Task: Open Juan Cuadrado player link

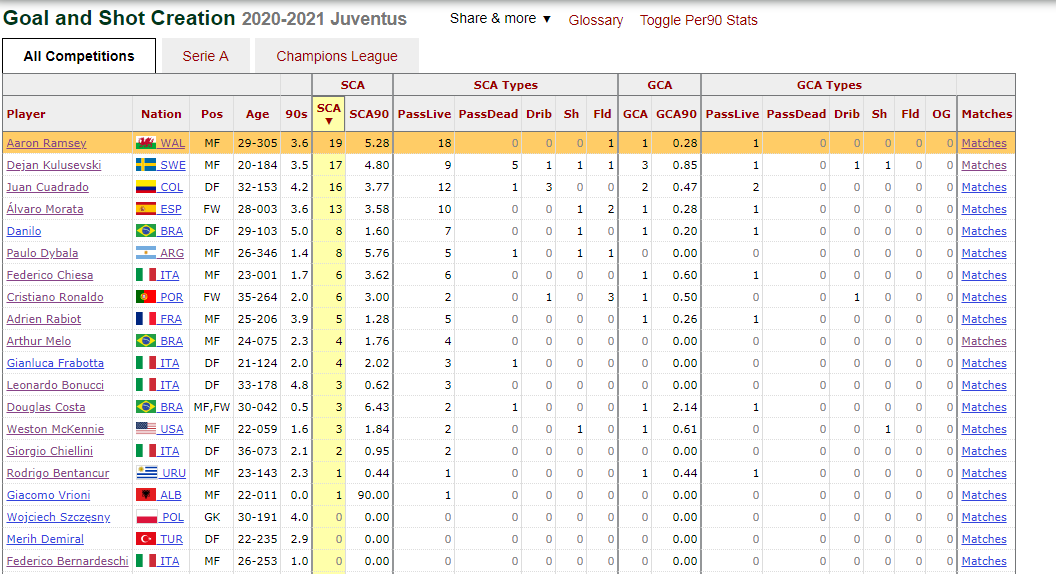Action: [x=48, y=187]
